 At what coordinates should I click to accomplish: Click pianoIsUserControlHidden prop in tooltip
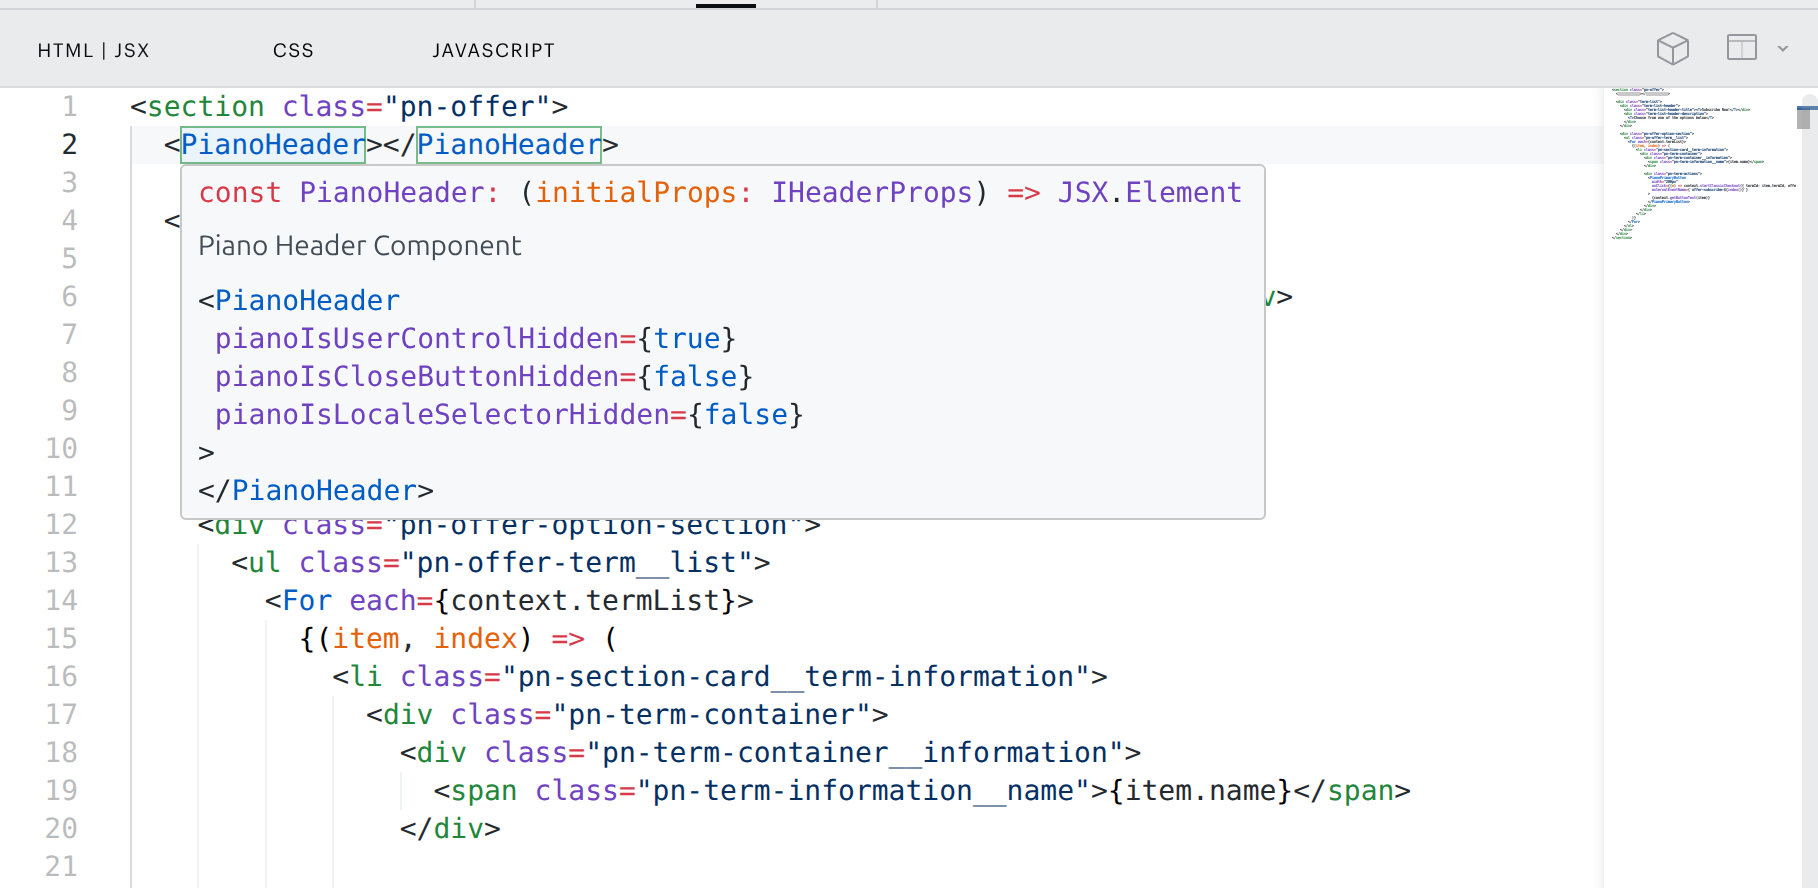(x=417, y=338)
